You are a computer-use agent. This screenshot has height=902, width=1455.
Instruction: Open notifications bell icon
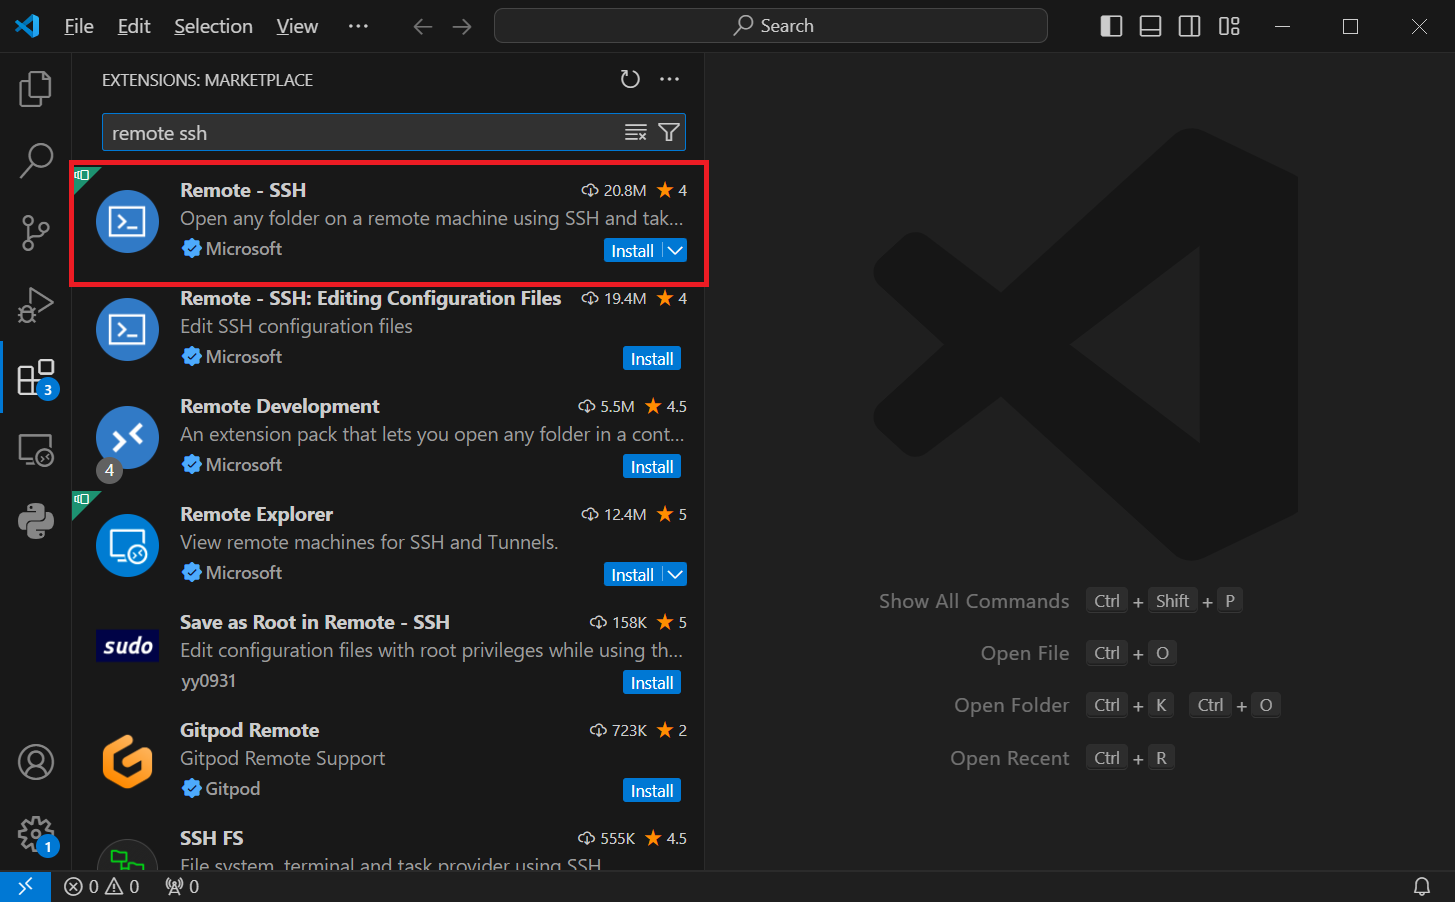(x=1421, y=886)
